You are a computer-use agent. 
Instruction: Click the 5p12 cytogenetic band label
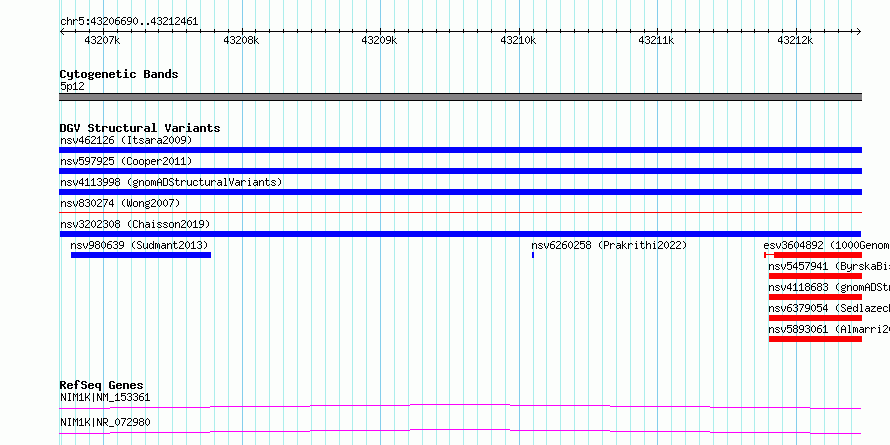tap(72, 86)
